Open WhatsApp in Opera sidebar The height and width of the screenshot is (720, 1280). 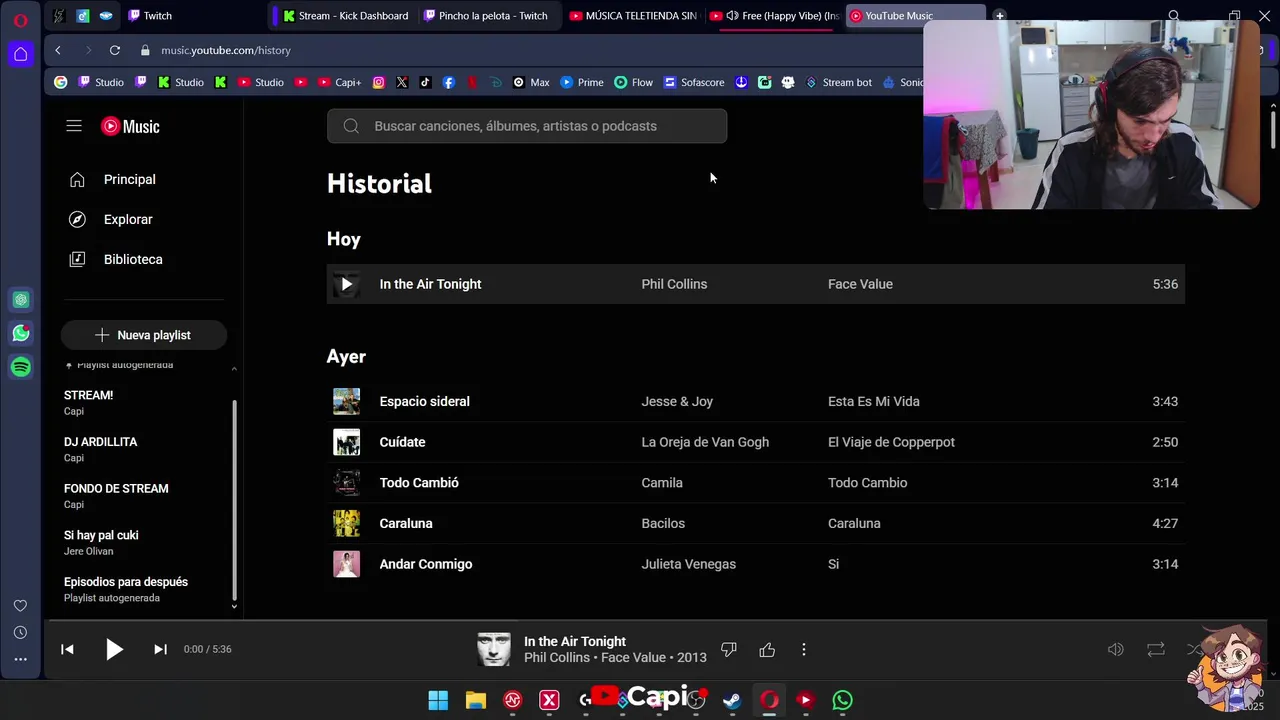21,333
